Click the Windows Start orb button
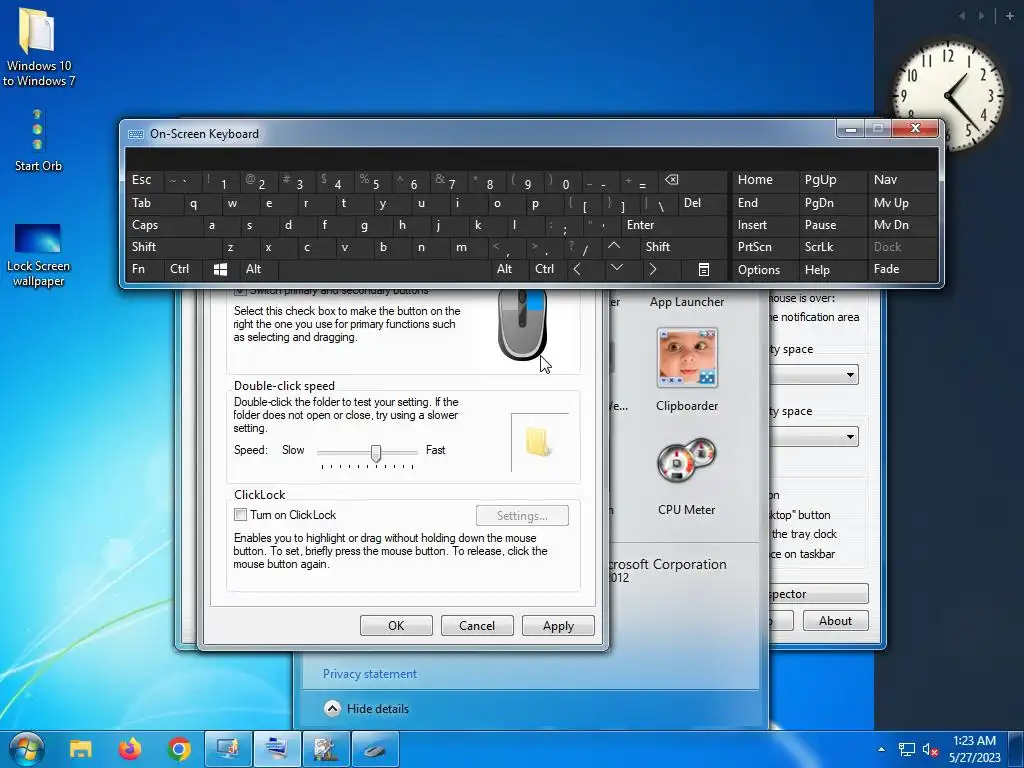Screen dimensions: 1024x768 (27, 748)
